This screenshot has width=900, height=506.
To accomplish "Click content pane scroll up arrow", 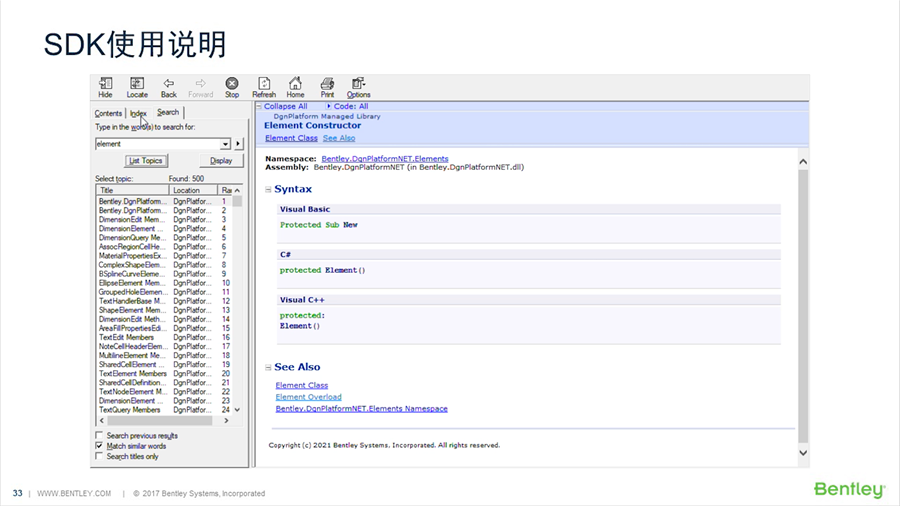I will point(803,162).
